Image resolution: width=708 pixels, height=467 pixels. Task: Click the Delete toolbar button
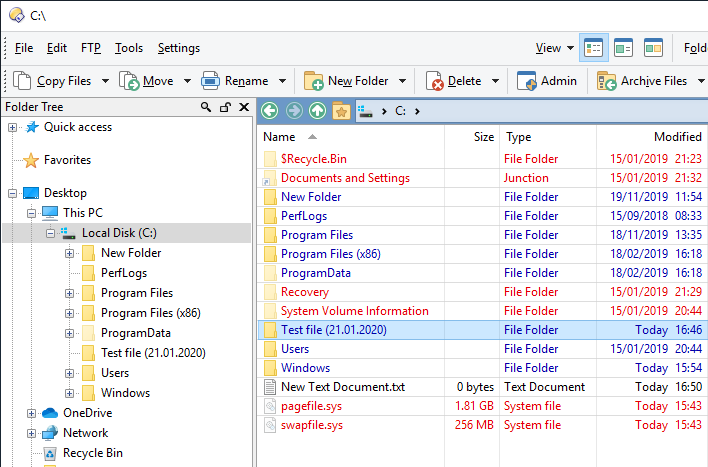coord(456,81)
